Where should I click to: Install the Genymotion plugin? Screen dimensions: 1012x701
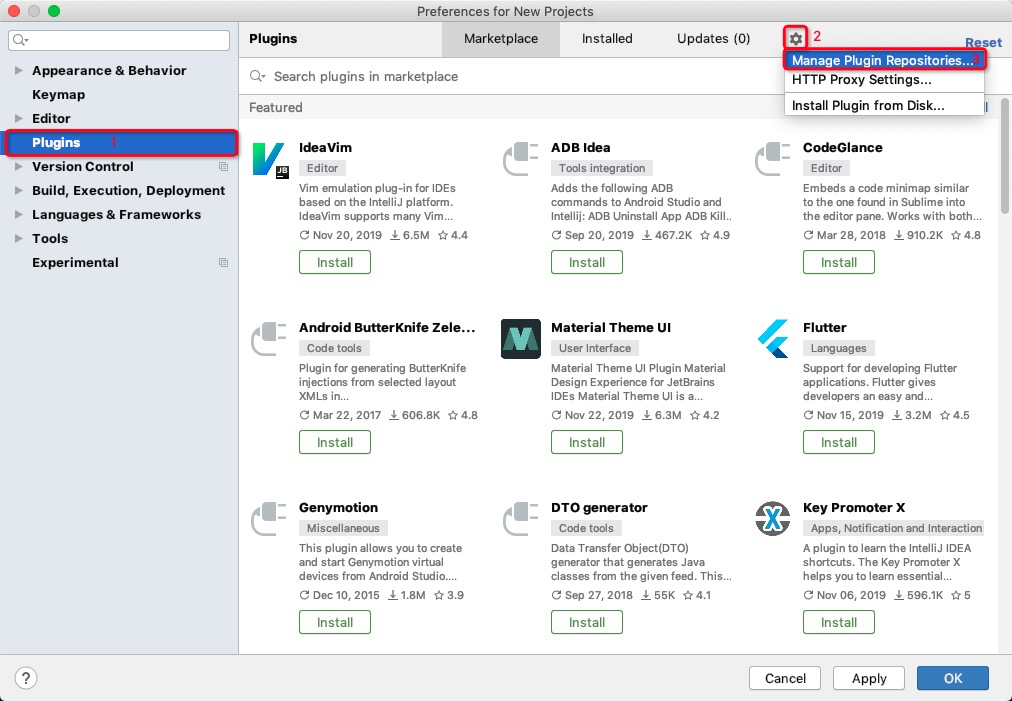[335, 622]
